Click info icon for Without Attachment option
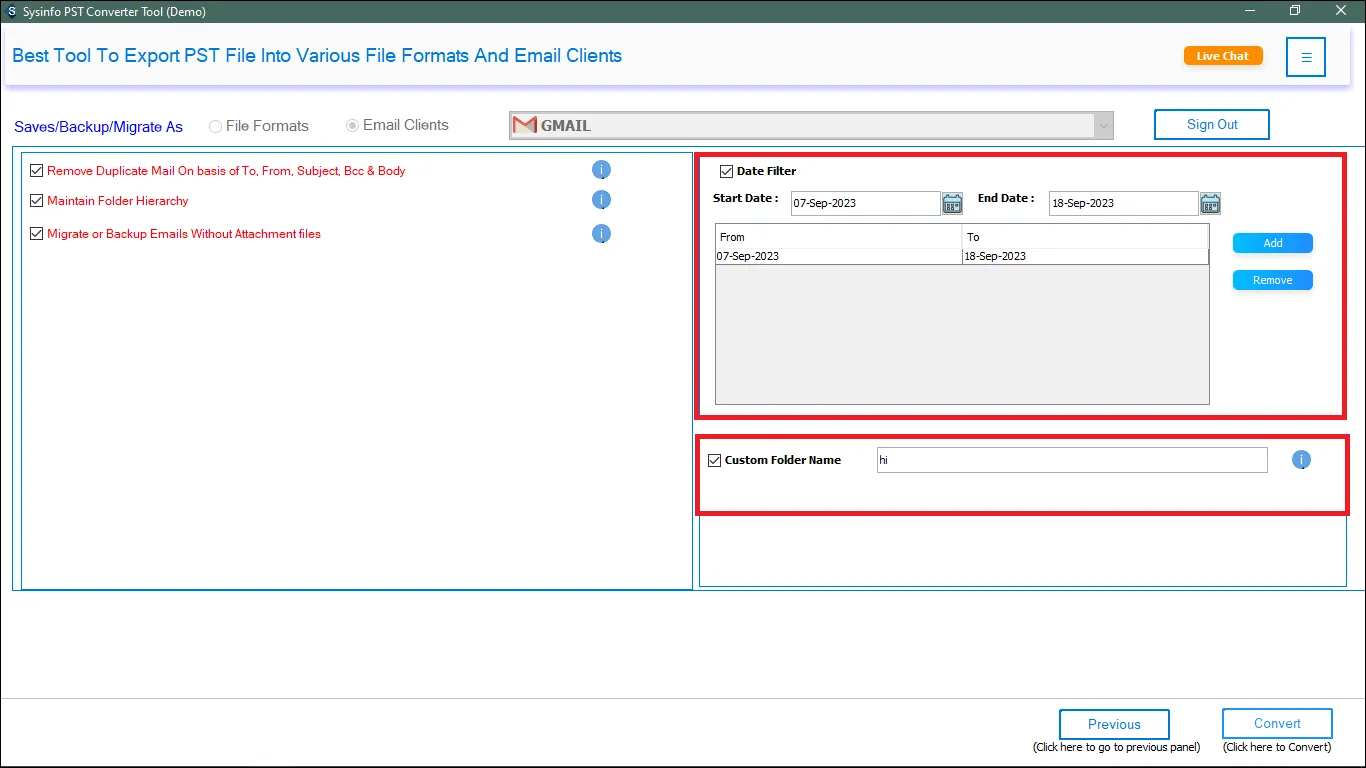Viewport: 1366px width, 768px height. 601,234
